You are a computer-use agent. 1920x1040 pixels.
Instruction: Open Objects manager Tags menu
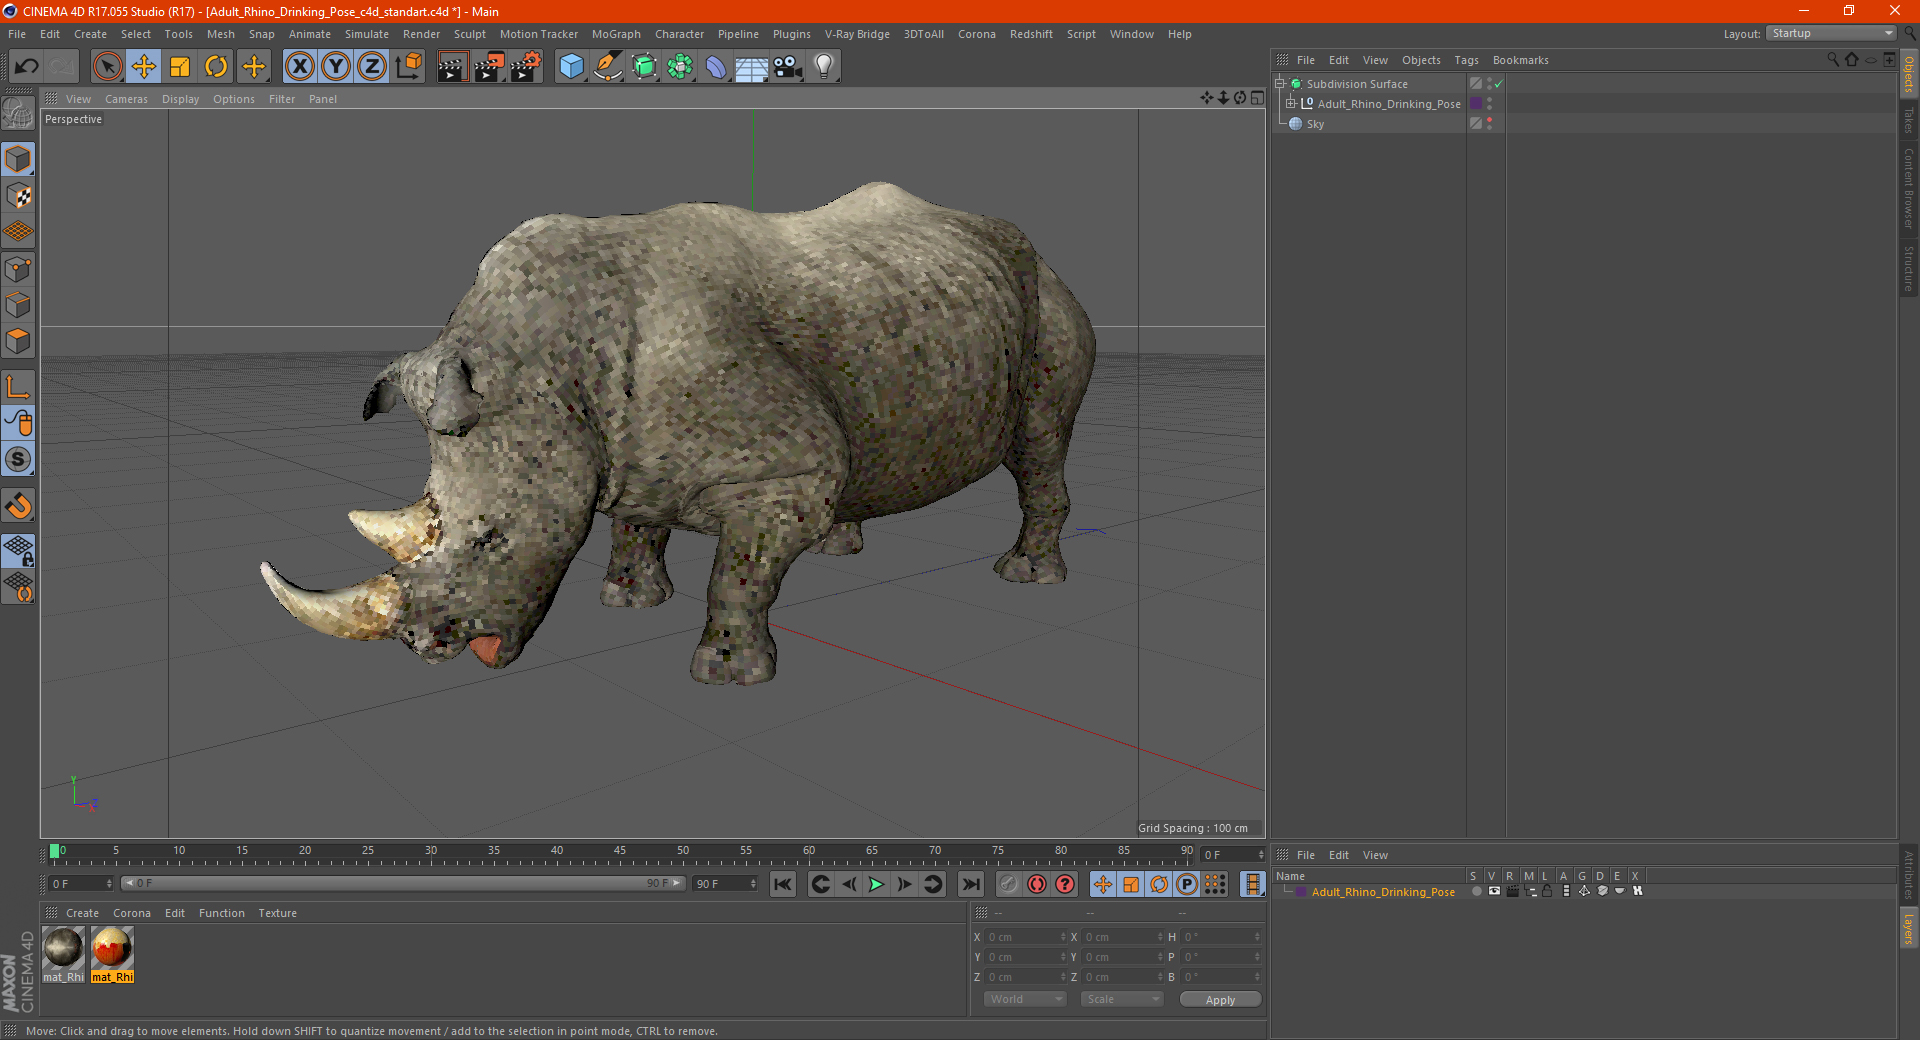click(1466, 60)
